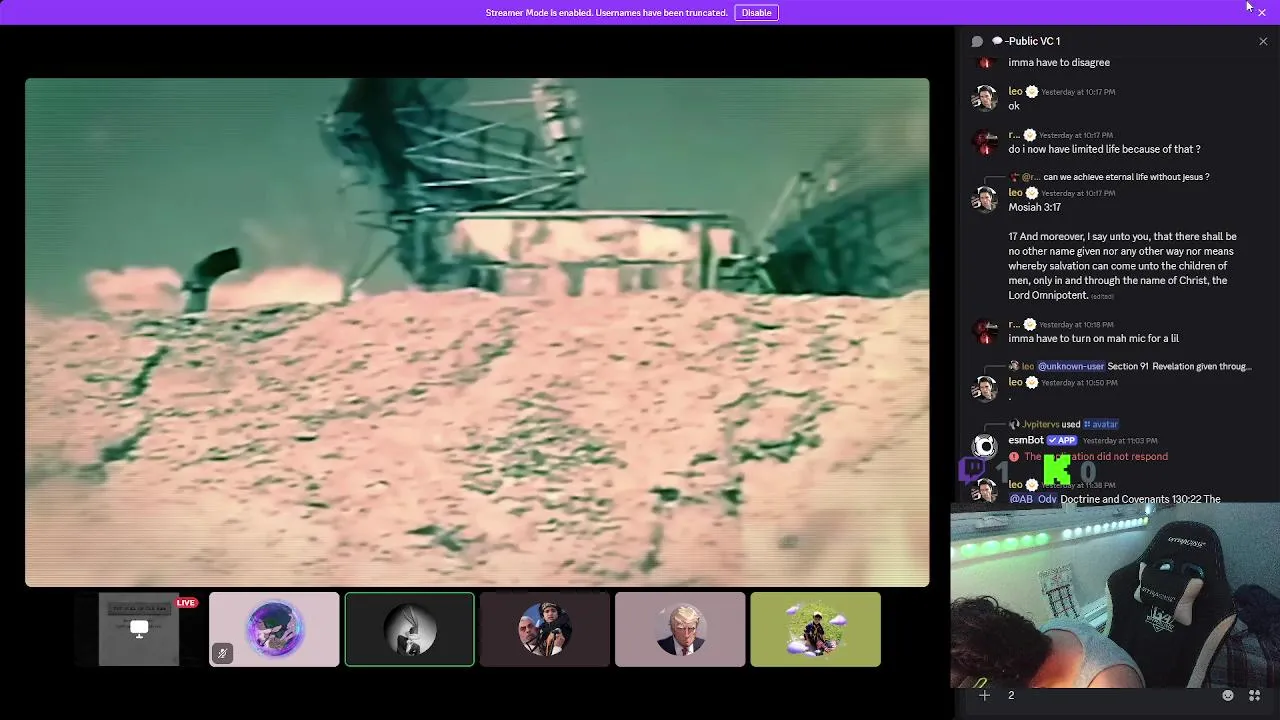Click role badge next to leo at 10:50 PM
Image resolution: width=1280 pixels, height=720 pixels.
pos(1032,382)
